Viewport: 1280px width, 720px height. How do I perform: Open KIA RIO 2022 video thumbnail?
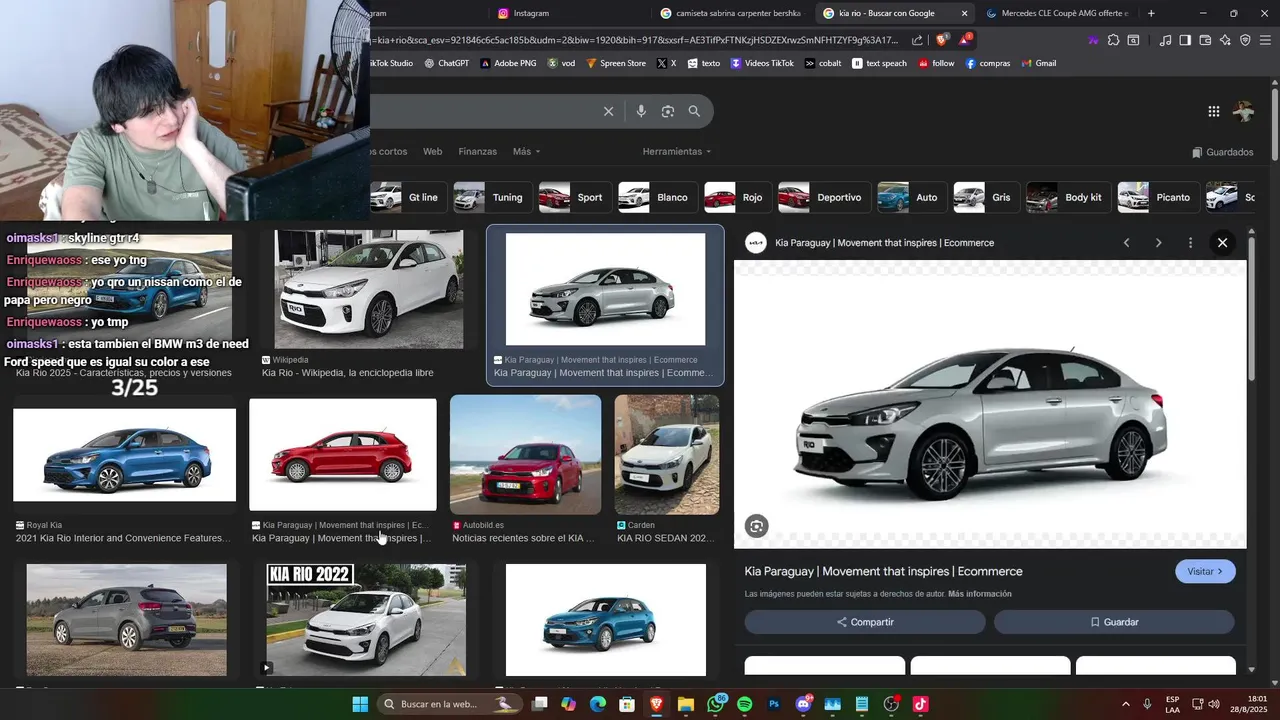[366, 620]
